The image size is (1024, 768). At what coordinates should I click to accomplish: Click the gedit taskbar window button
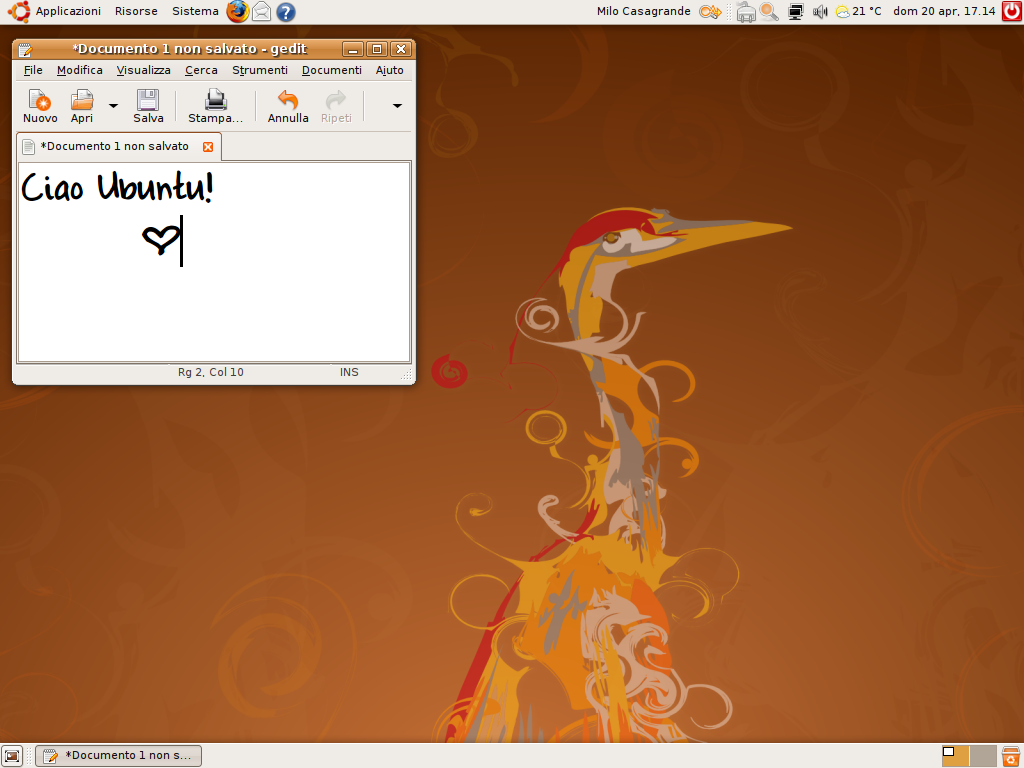pos(118,756)
